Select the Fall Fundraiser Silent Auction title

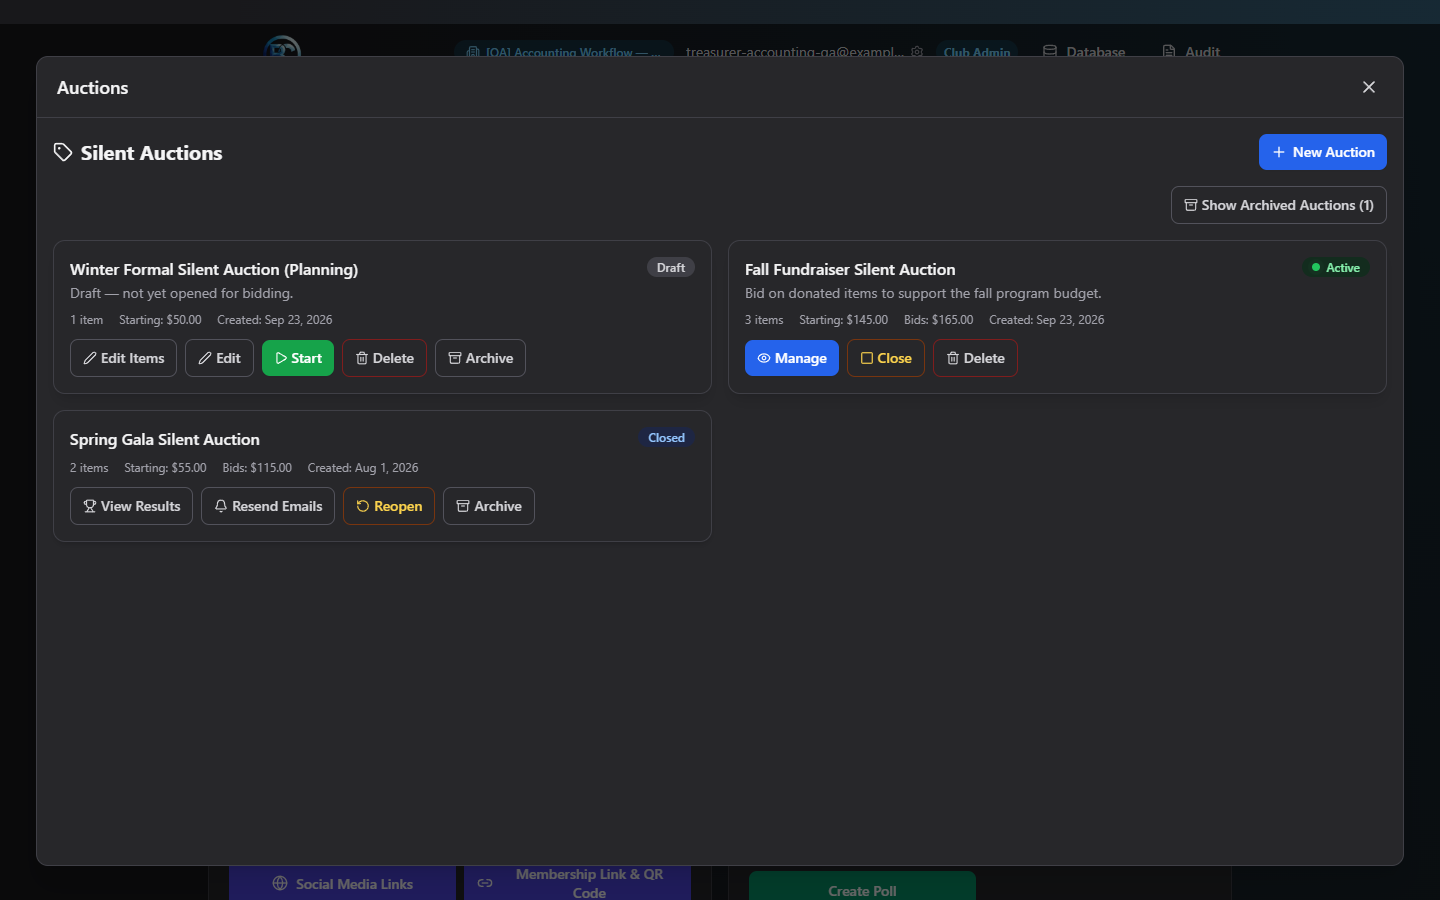pos(850,269)
